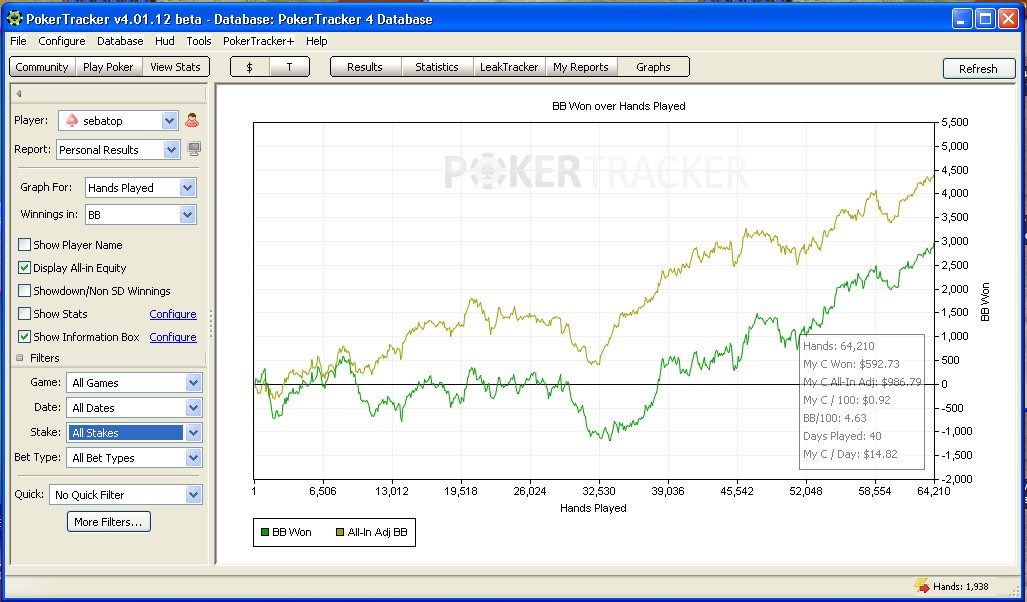Open the Game filter dropdown
Image resolution: width=1027 pixels, height=602 pixels.
click(193, 383)
